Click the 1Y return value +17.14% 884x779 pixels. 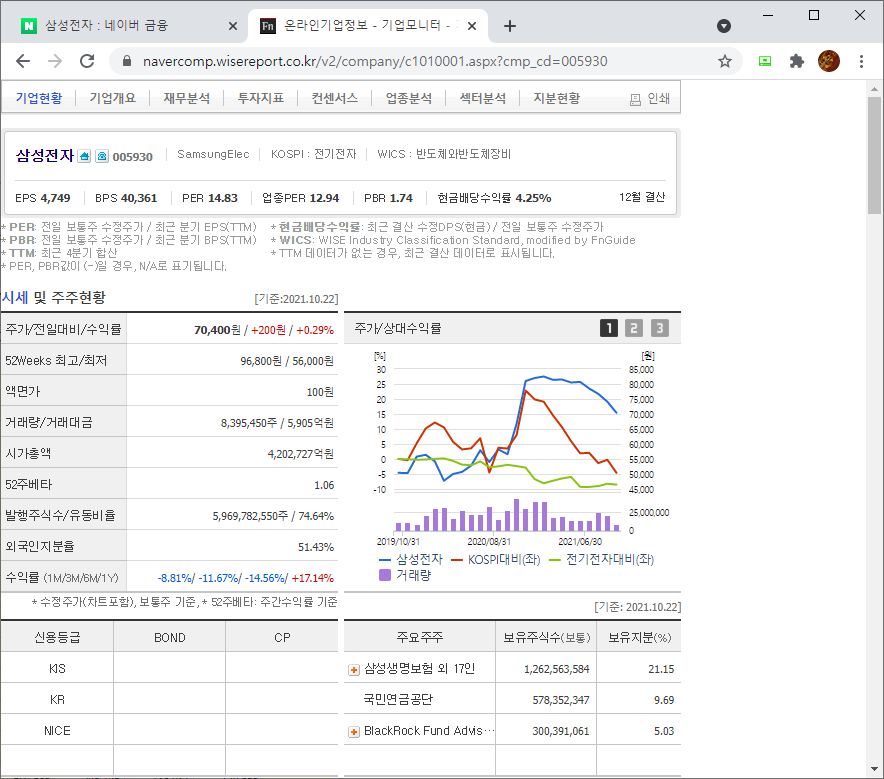pyautogui.click(x=313, y=578)
